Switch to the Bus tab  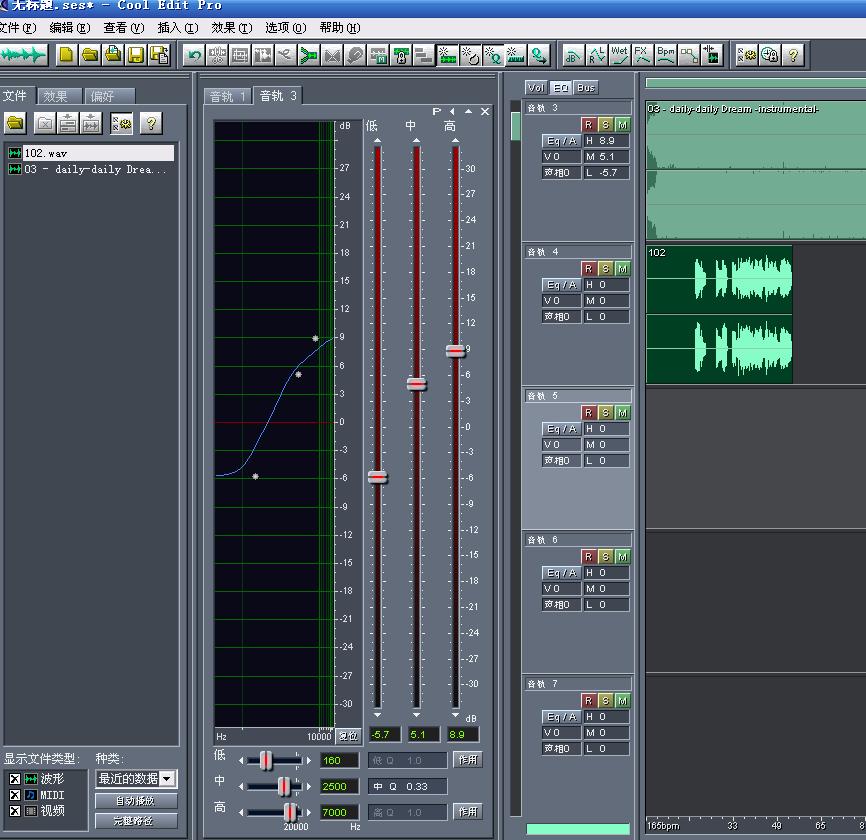(x=585, y=87)
